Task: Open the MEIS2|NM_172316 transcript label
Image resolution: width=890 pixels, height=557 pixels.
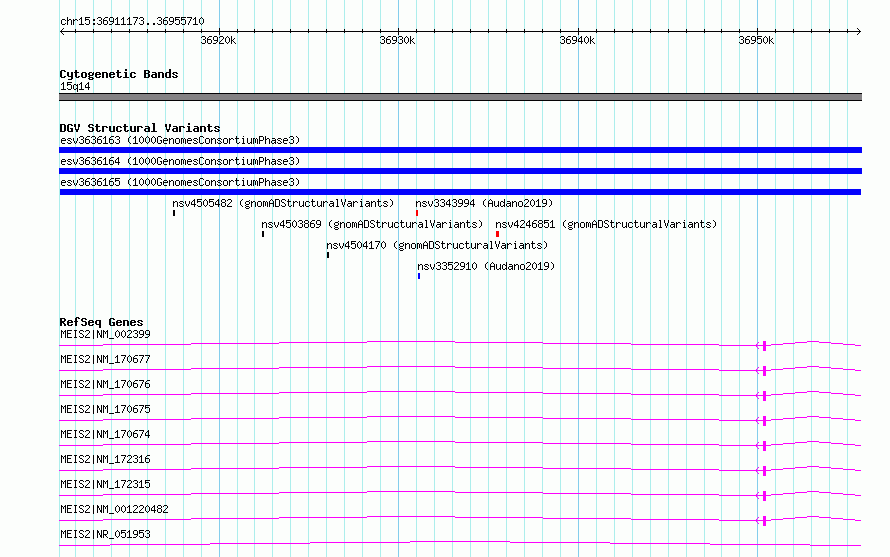Action: pyautogui.click(x=106, y=459)
